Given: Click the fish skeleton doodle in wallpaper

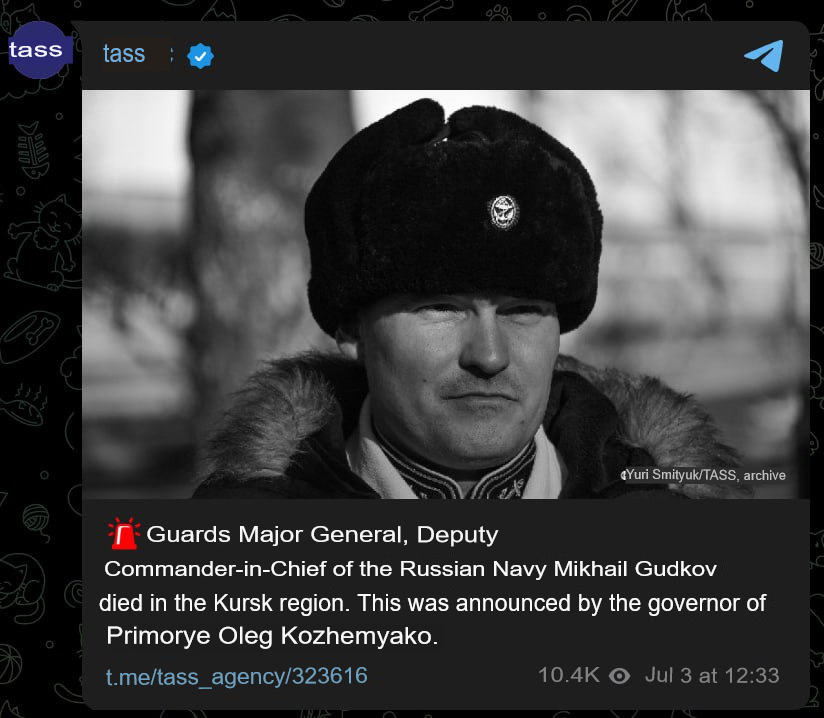Looking at the screenshot, I should click(33, 150).
